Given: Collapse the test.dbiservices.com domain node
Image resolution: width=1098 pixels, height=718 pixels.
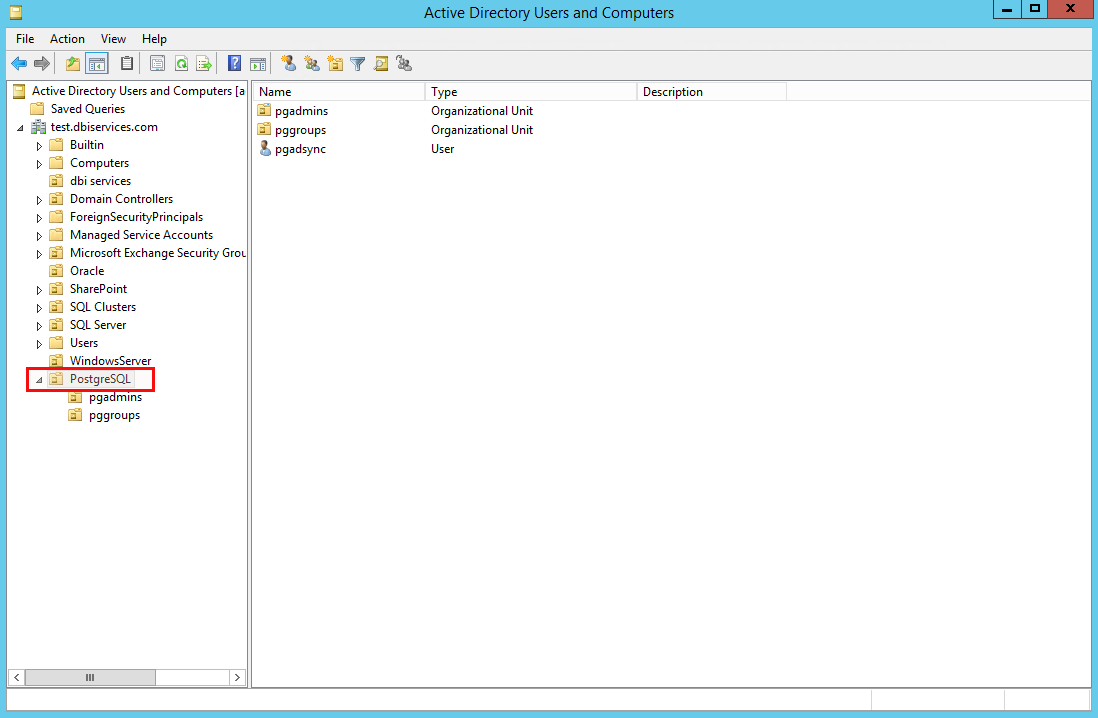Looking at the screenshot, I should tap(20, 127).
